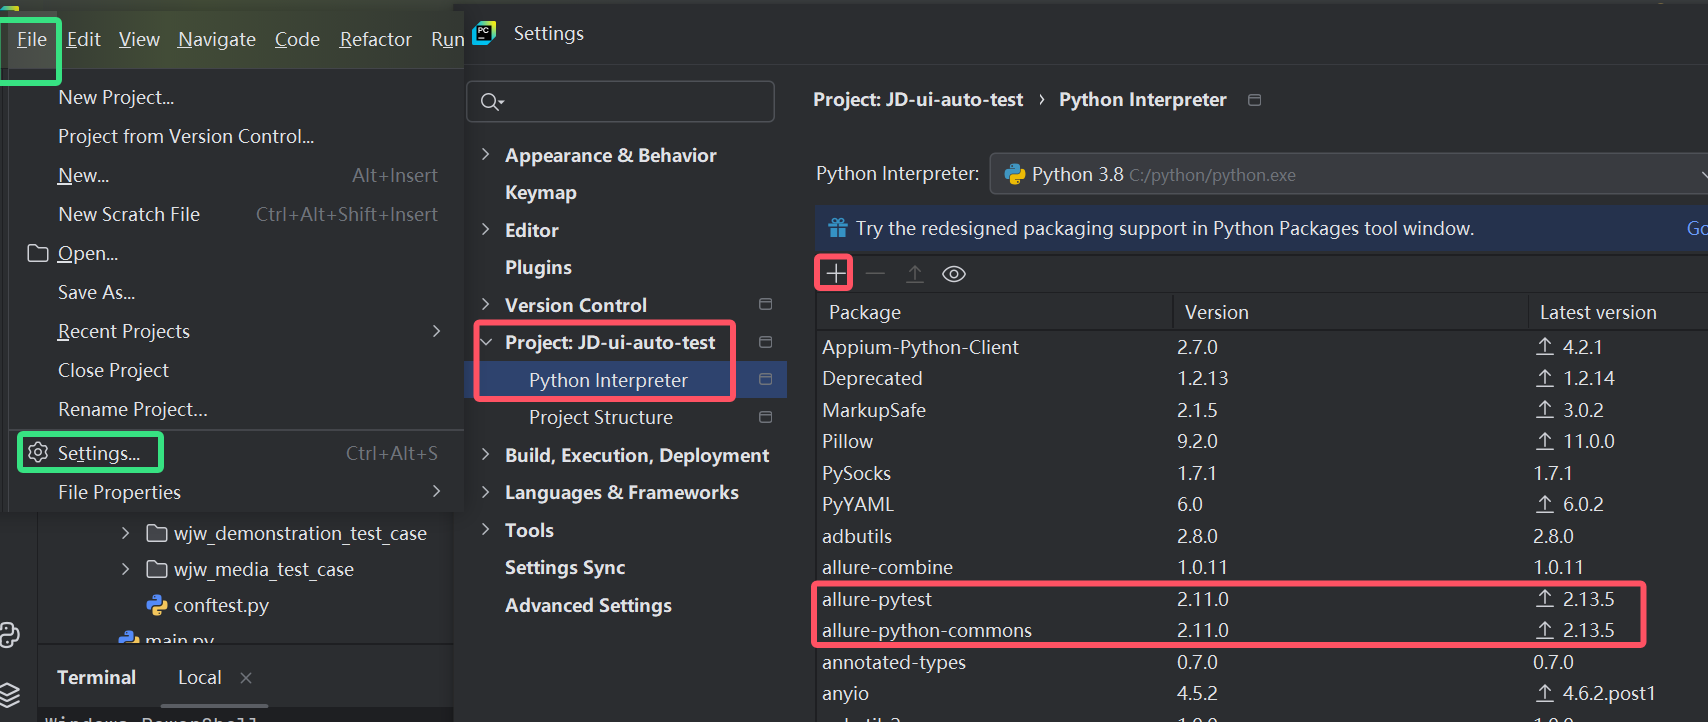Toggle the show early releases eye icon
Screen dimensions: 1708x722
[x=954, y=274]
